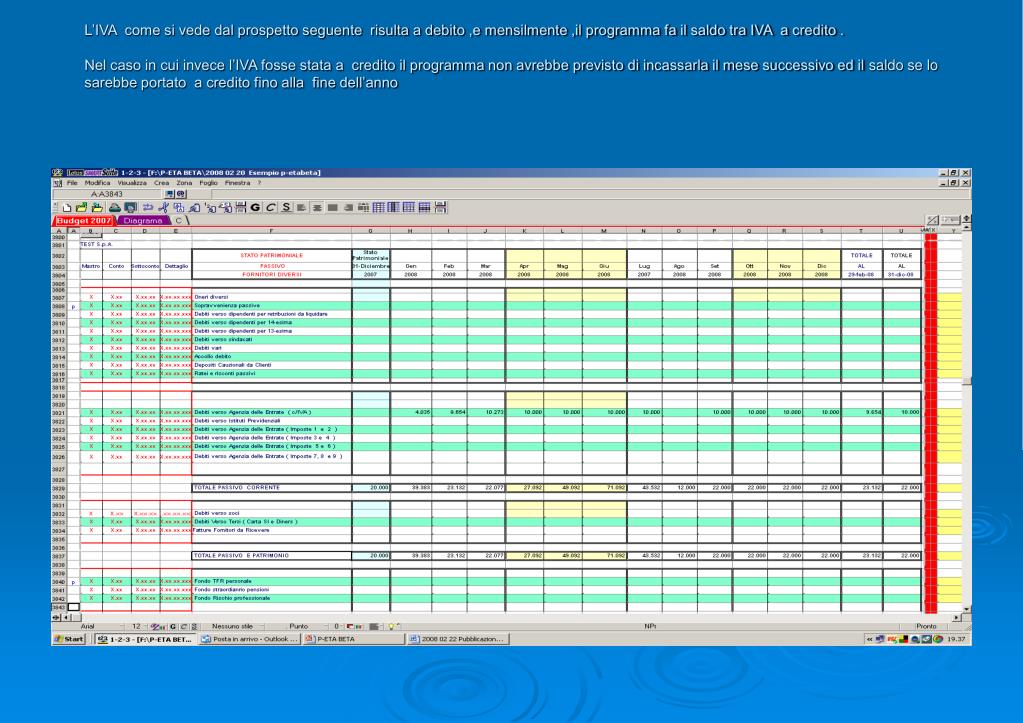Screen dimensions: 1023x723
Task: Open the Foglio menu
Action: point(208,183)
